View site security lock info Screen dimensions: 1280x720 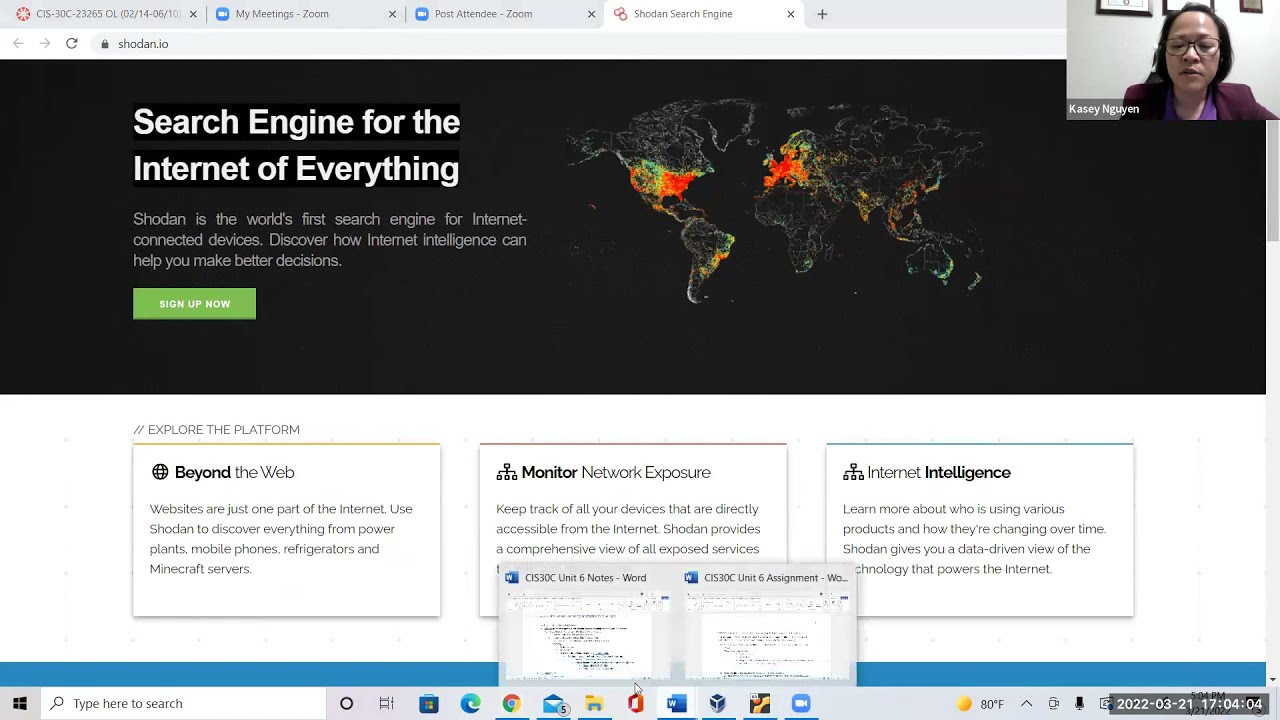[x=105, y=44]
